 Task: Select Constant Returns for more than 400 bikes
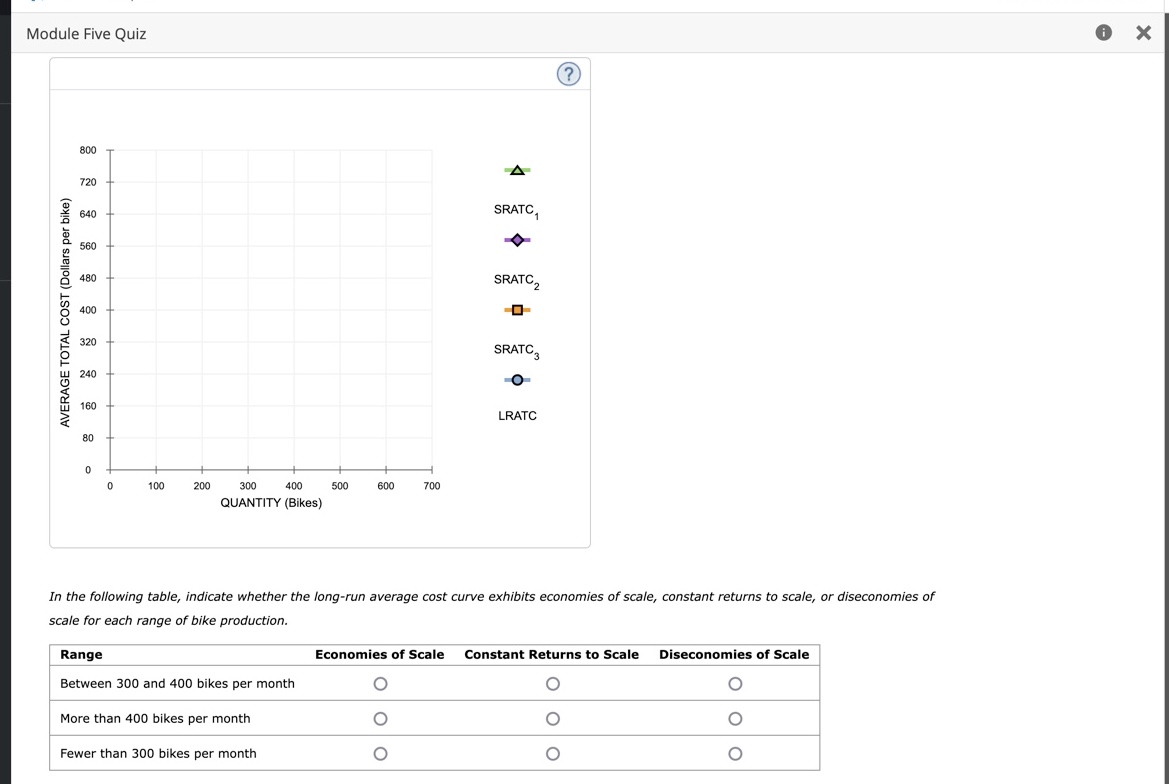(x=553, y=718)
